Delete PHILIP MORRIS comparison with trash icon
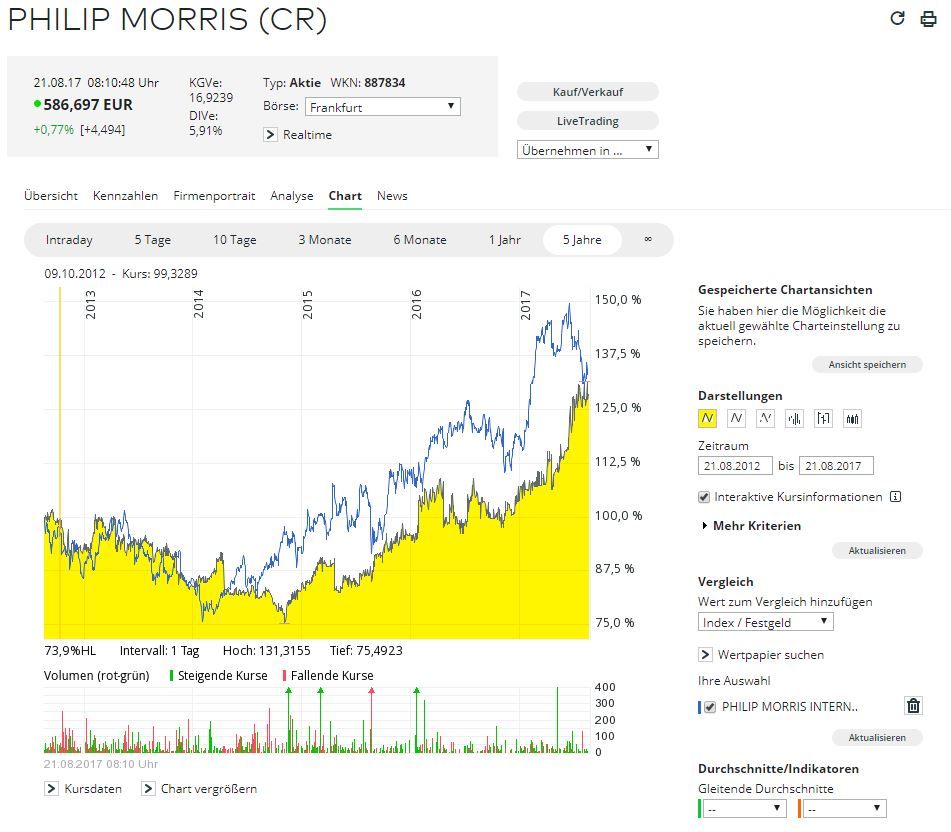 913,706
